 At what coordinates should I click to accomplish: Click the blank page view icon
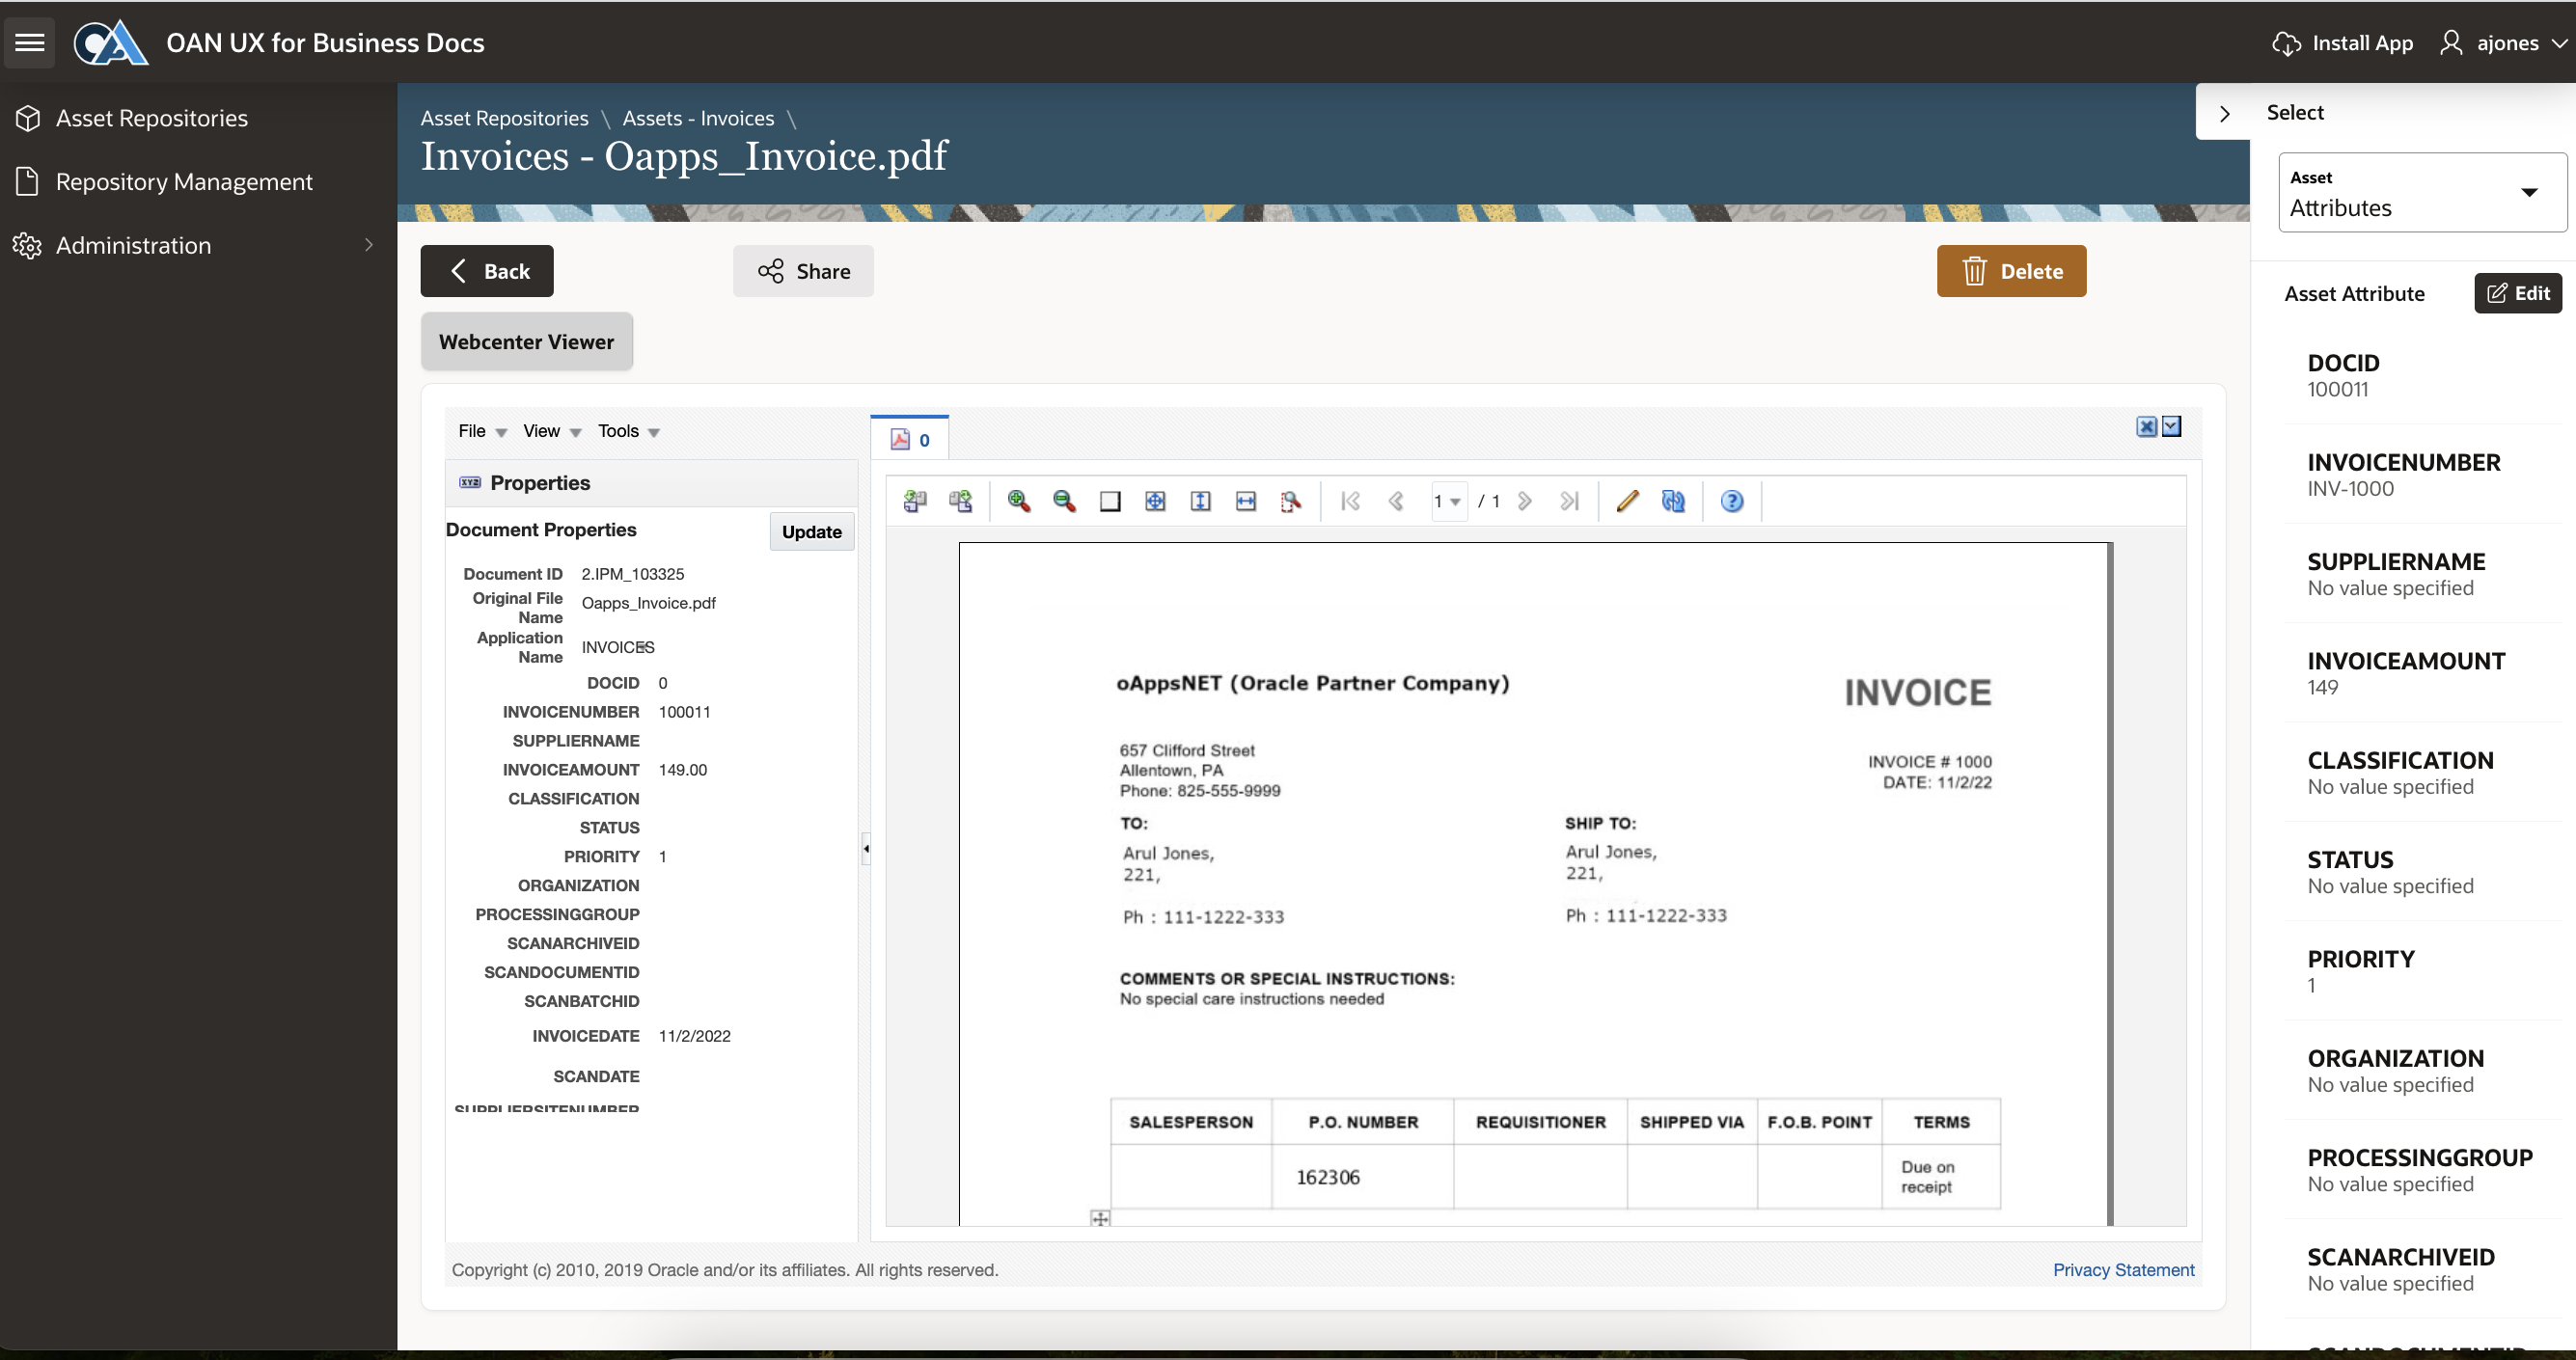pyautogui.click(x=1110, y=501)
